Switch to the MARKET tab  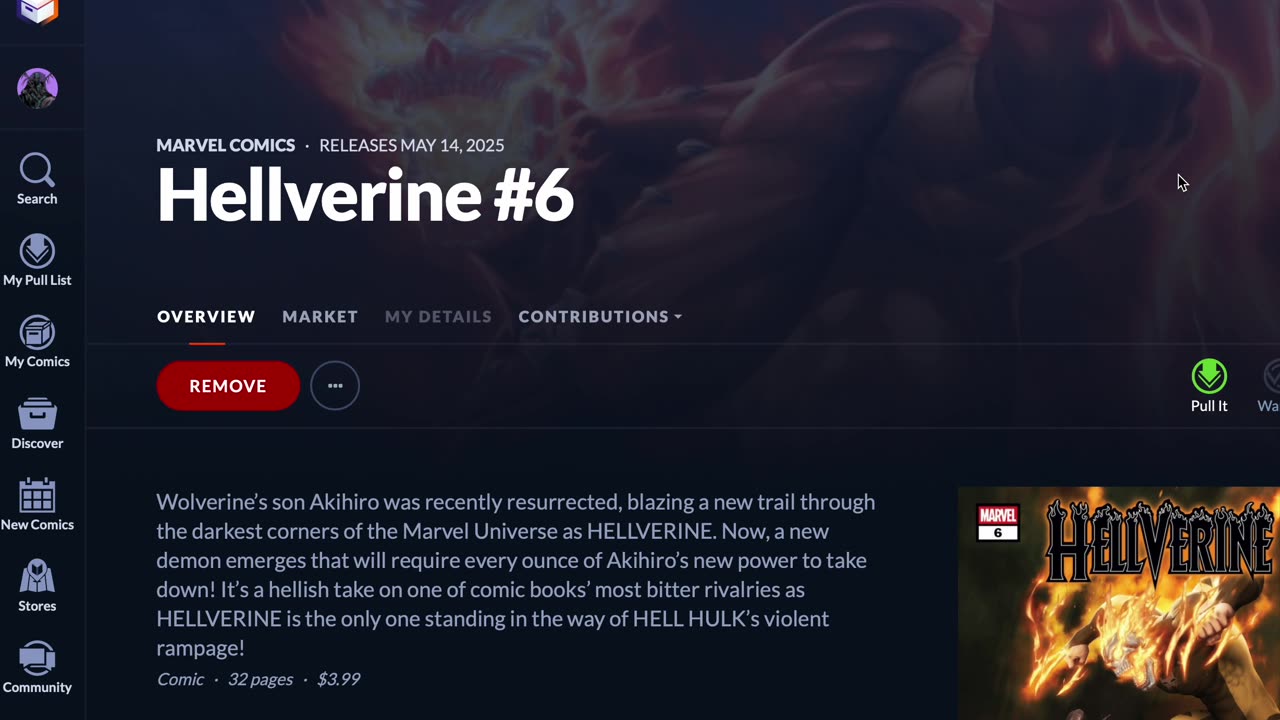pos(320,317)
